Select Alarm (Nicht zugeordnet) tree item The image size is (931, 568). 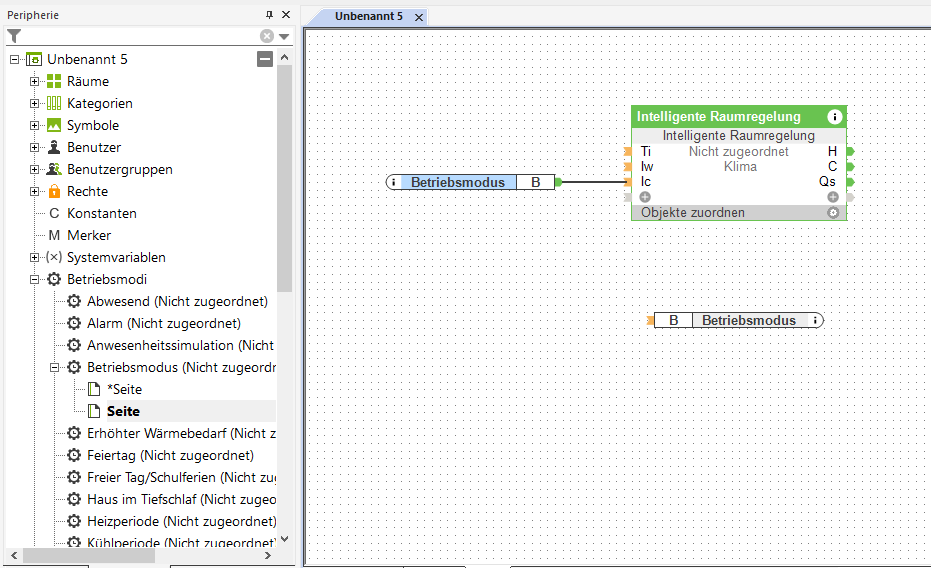[164, 323]
